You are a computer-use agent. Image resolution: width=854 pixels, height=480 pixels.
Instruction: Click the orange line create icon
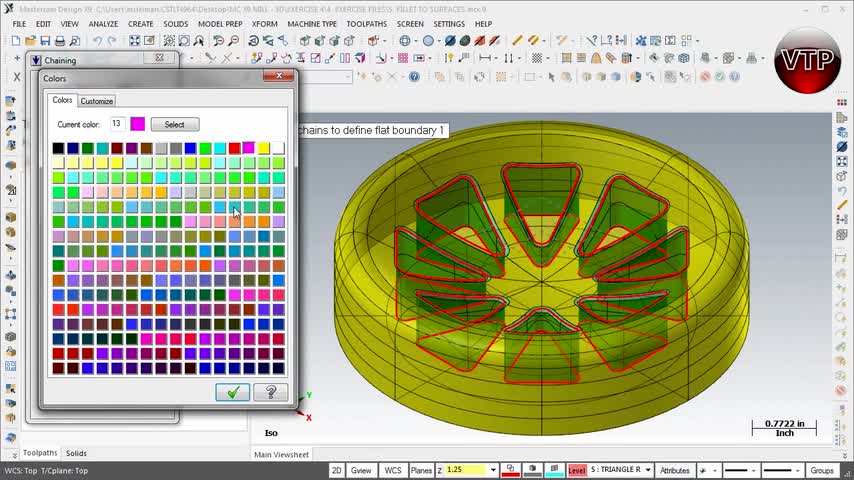click(517, 41)
